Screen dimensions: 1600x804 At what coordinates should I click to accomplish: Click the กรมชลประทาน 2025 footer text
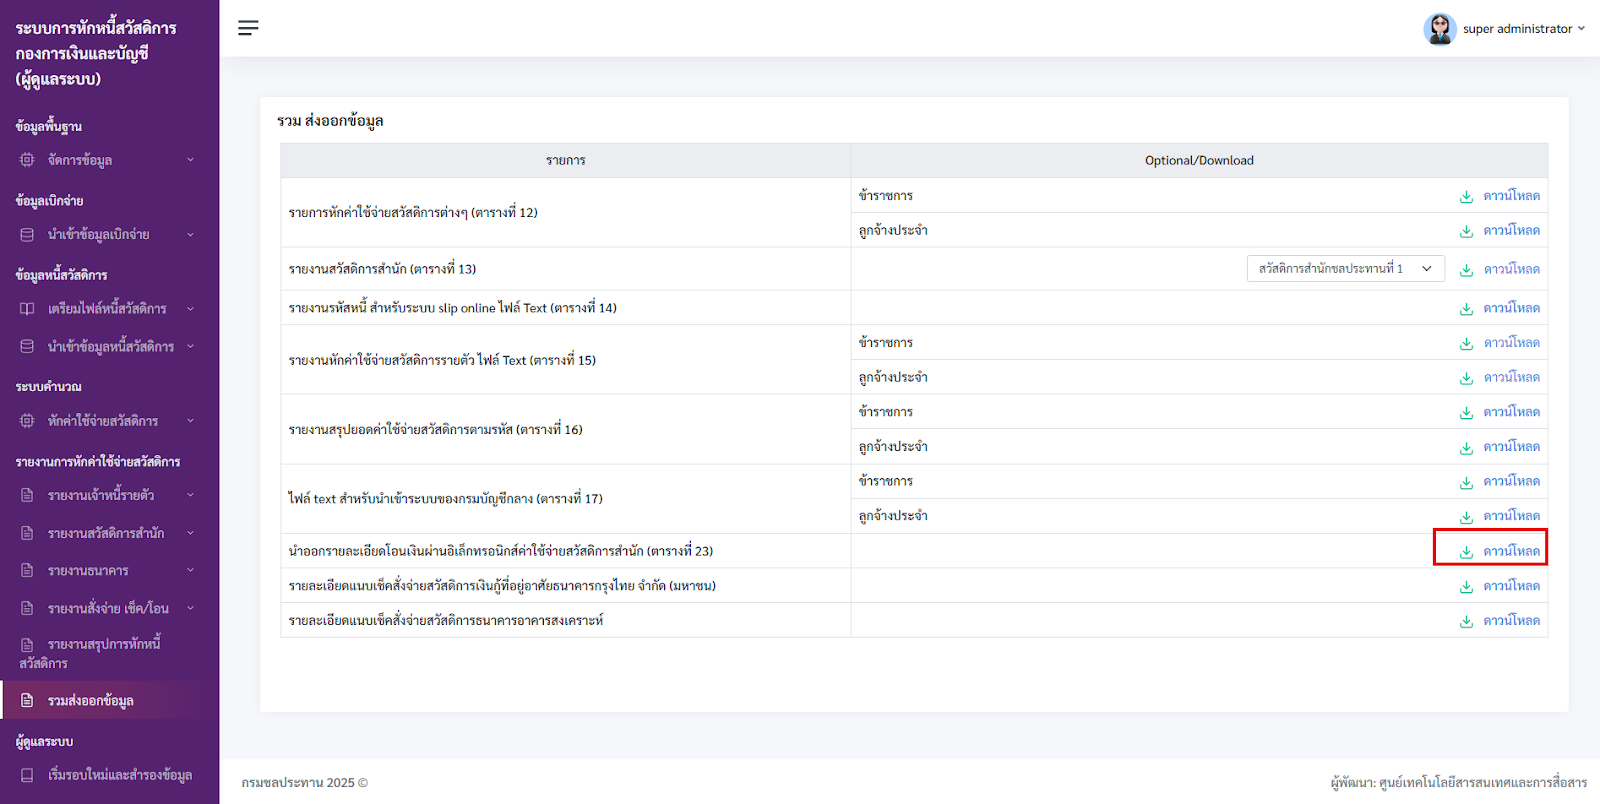point(305,783)
